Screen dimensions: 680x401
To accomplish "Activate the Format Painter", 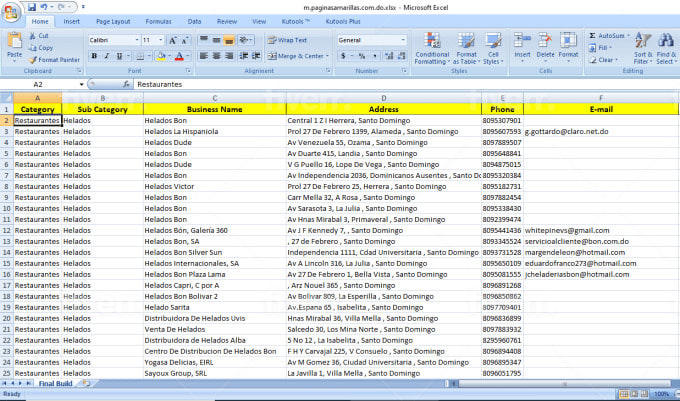I will click(54, 60).
